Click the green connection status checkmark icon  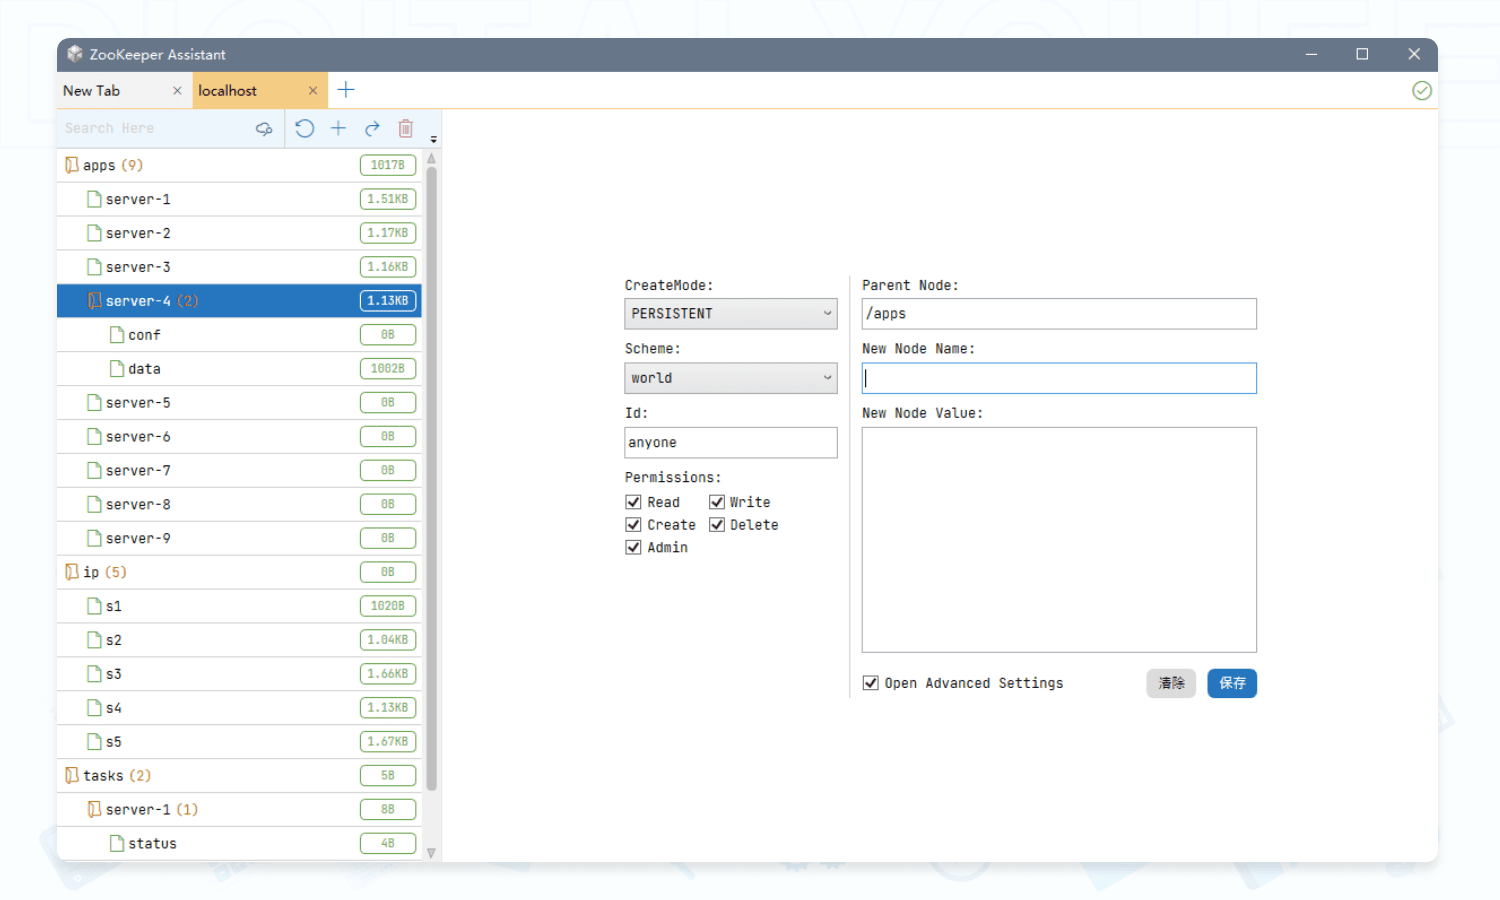[1421, 91]
